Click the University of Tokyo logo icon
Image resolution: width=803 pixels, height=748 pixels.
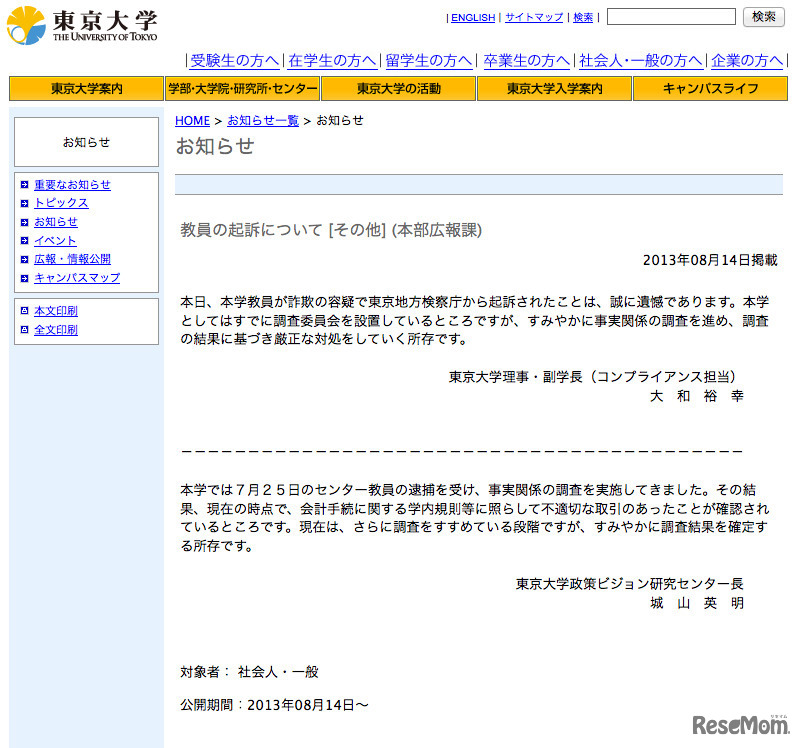pyautogui.click(x=24, y=23)
